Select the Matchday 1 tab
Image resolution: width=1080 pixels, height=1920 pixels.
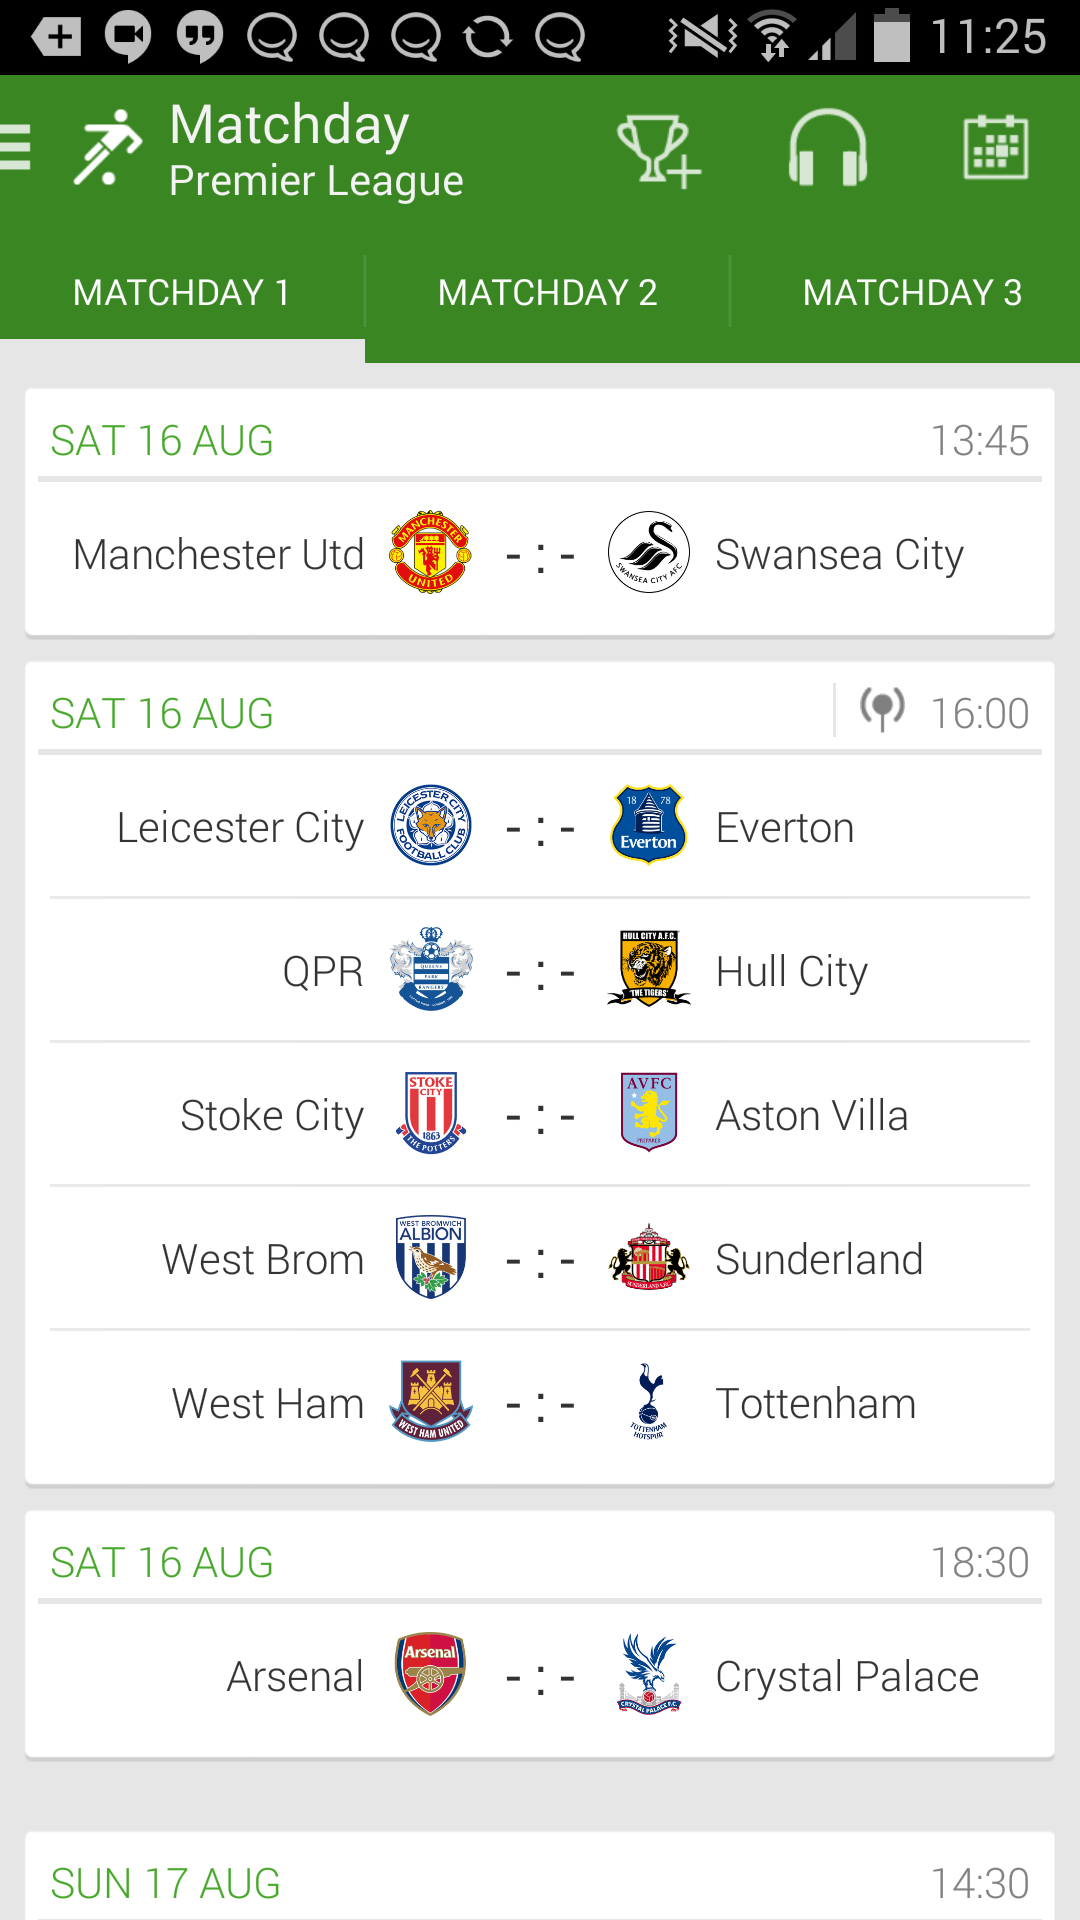[181, 293]
